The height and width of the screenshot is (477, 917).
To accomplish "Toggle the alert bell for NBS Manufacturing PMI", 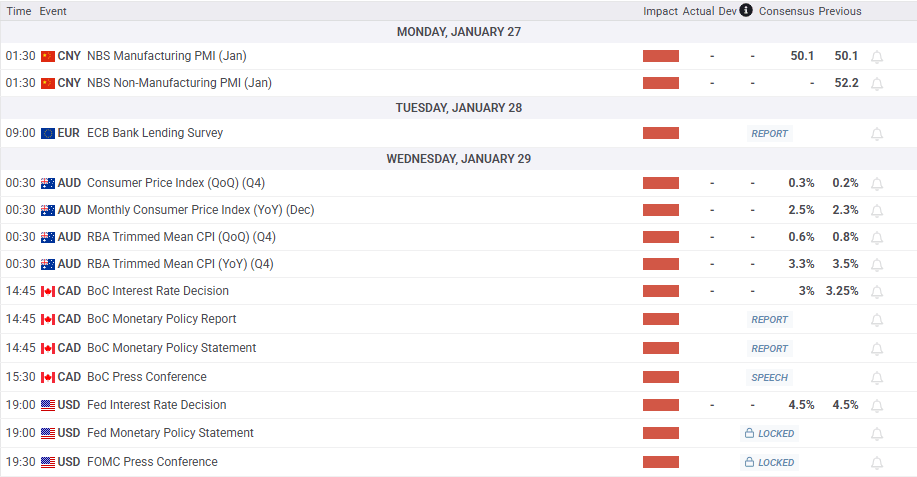I will [x=877, y=57].
